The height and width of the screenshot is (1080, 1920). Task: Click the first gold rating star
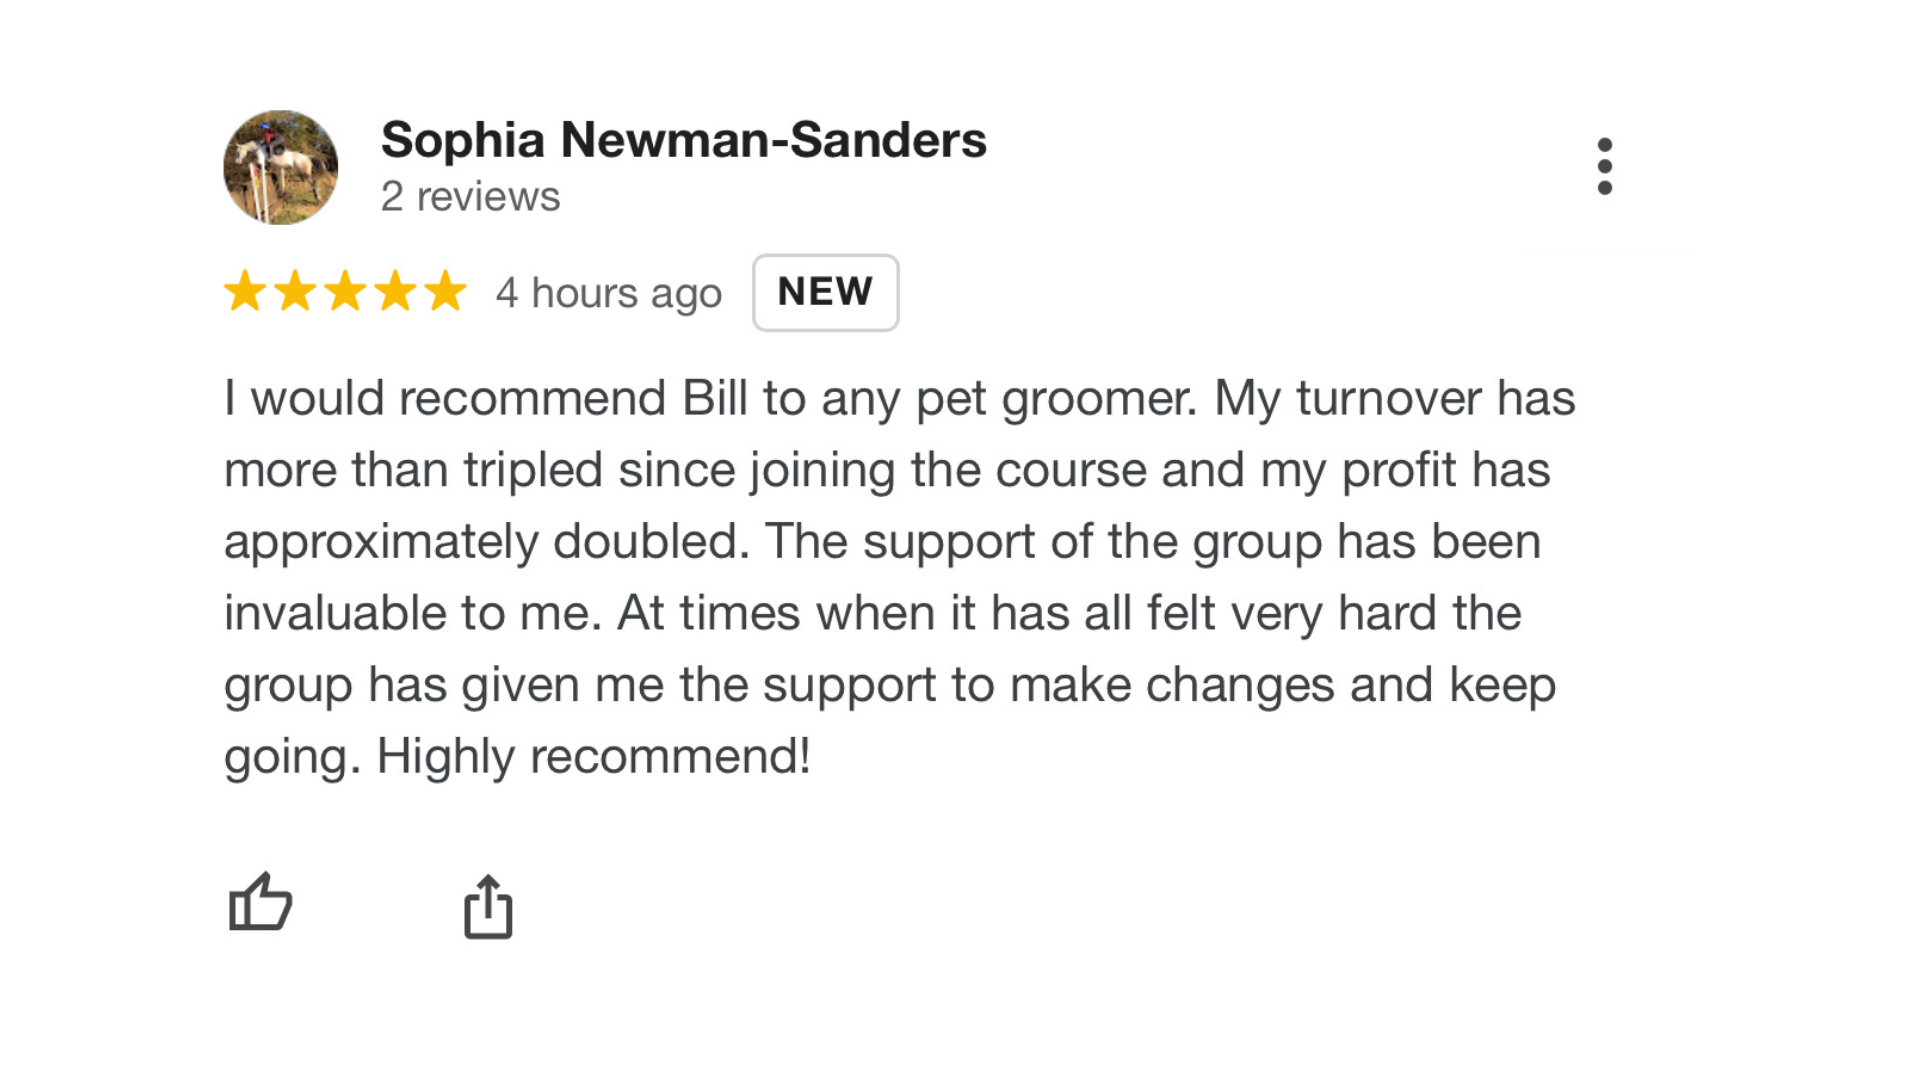tap(245, 292)
